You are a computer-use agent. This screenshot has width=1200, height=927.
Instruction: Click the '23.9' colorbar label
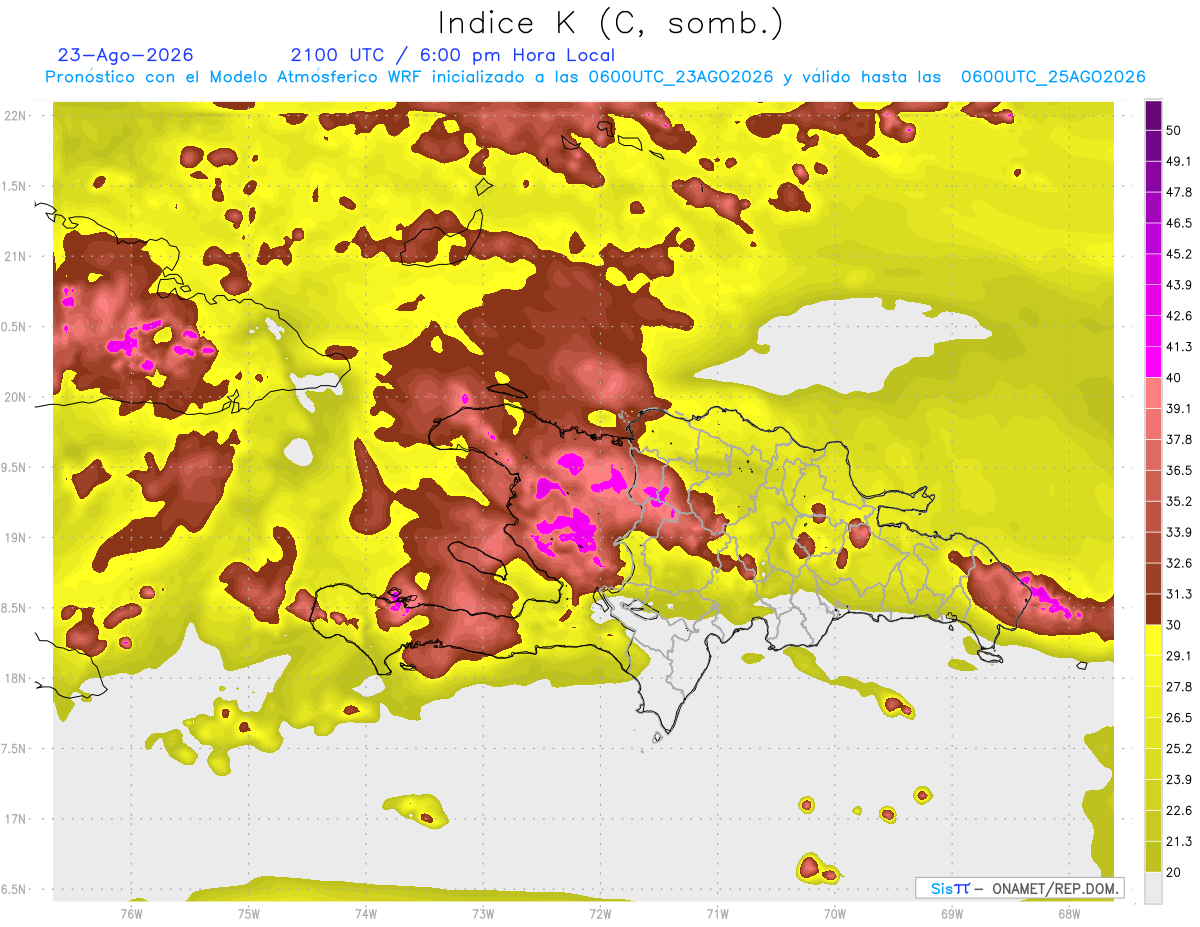pyautogui.click(x=1179, y=780)
